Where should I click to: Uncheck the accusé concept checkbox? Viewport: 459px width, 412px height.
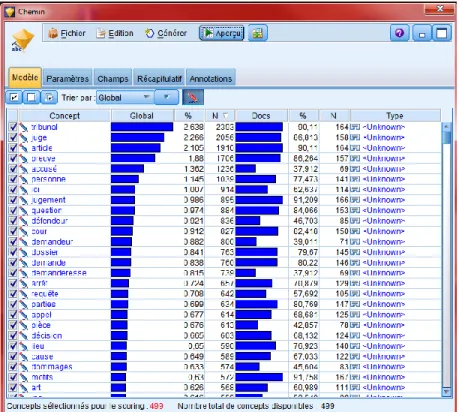13,169
